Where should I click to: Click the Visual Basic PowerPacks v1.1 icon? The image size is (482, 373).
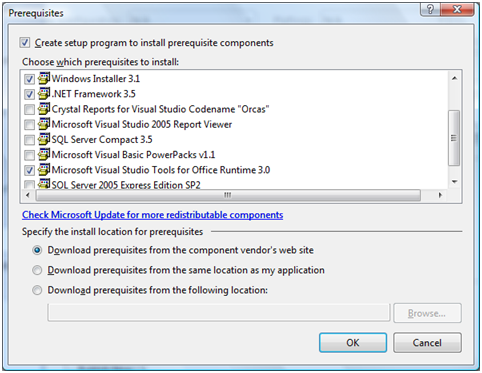tap(44, 155)
